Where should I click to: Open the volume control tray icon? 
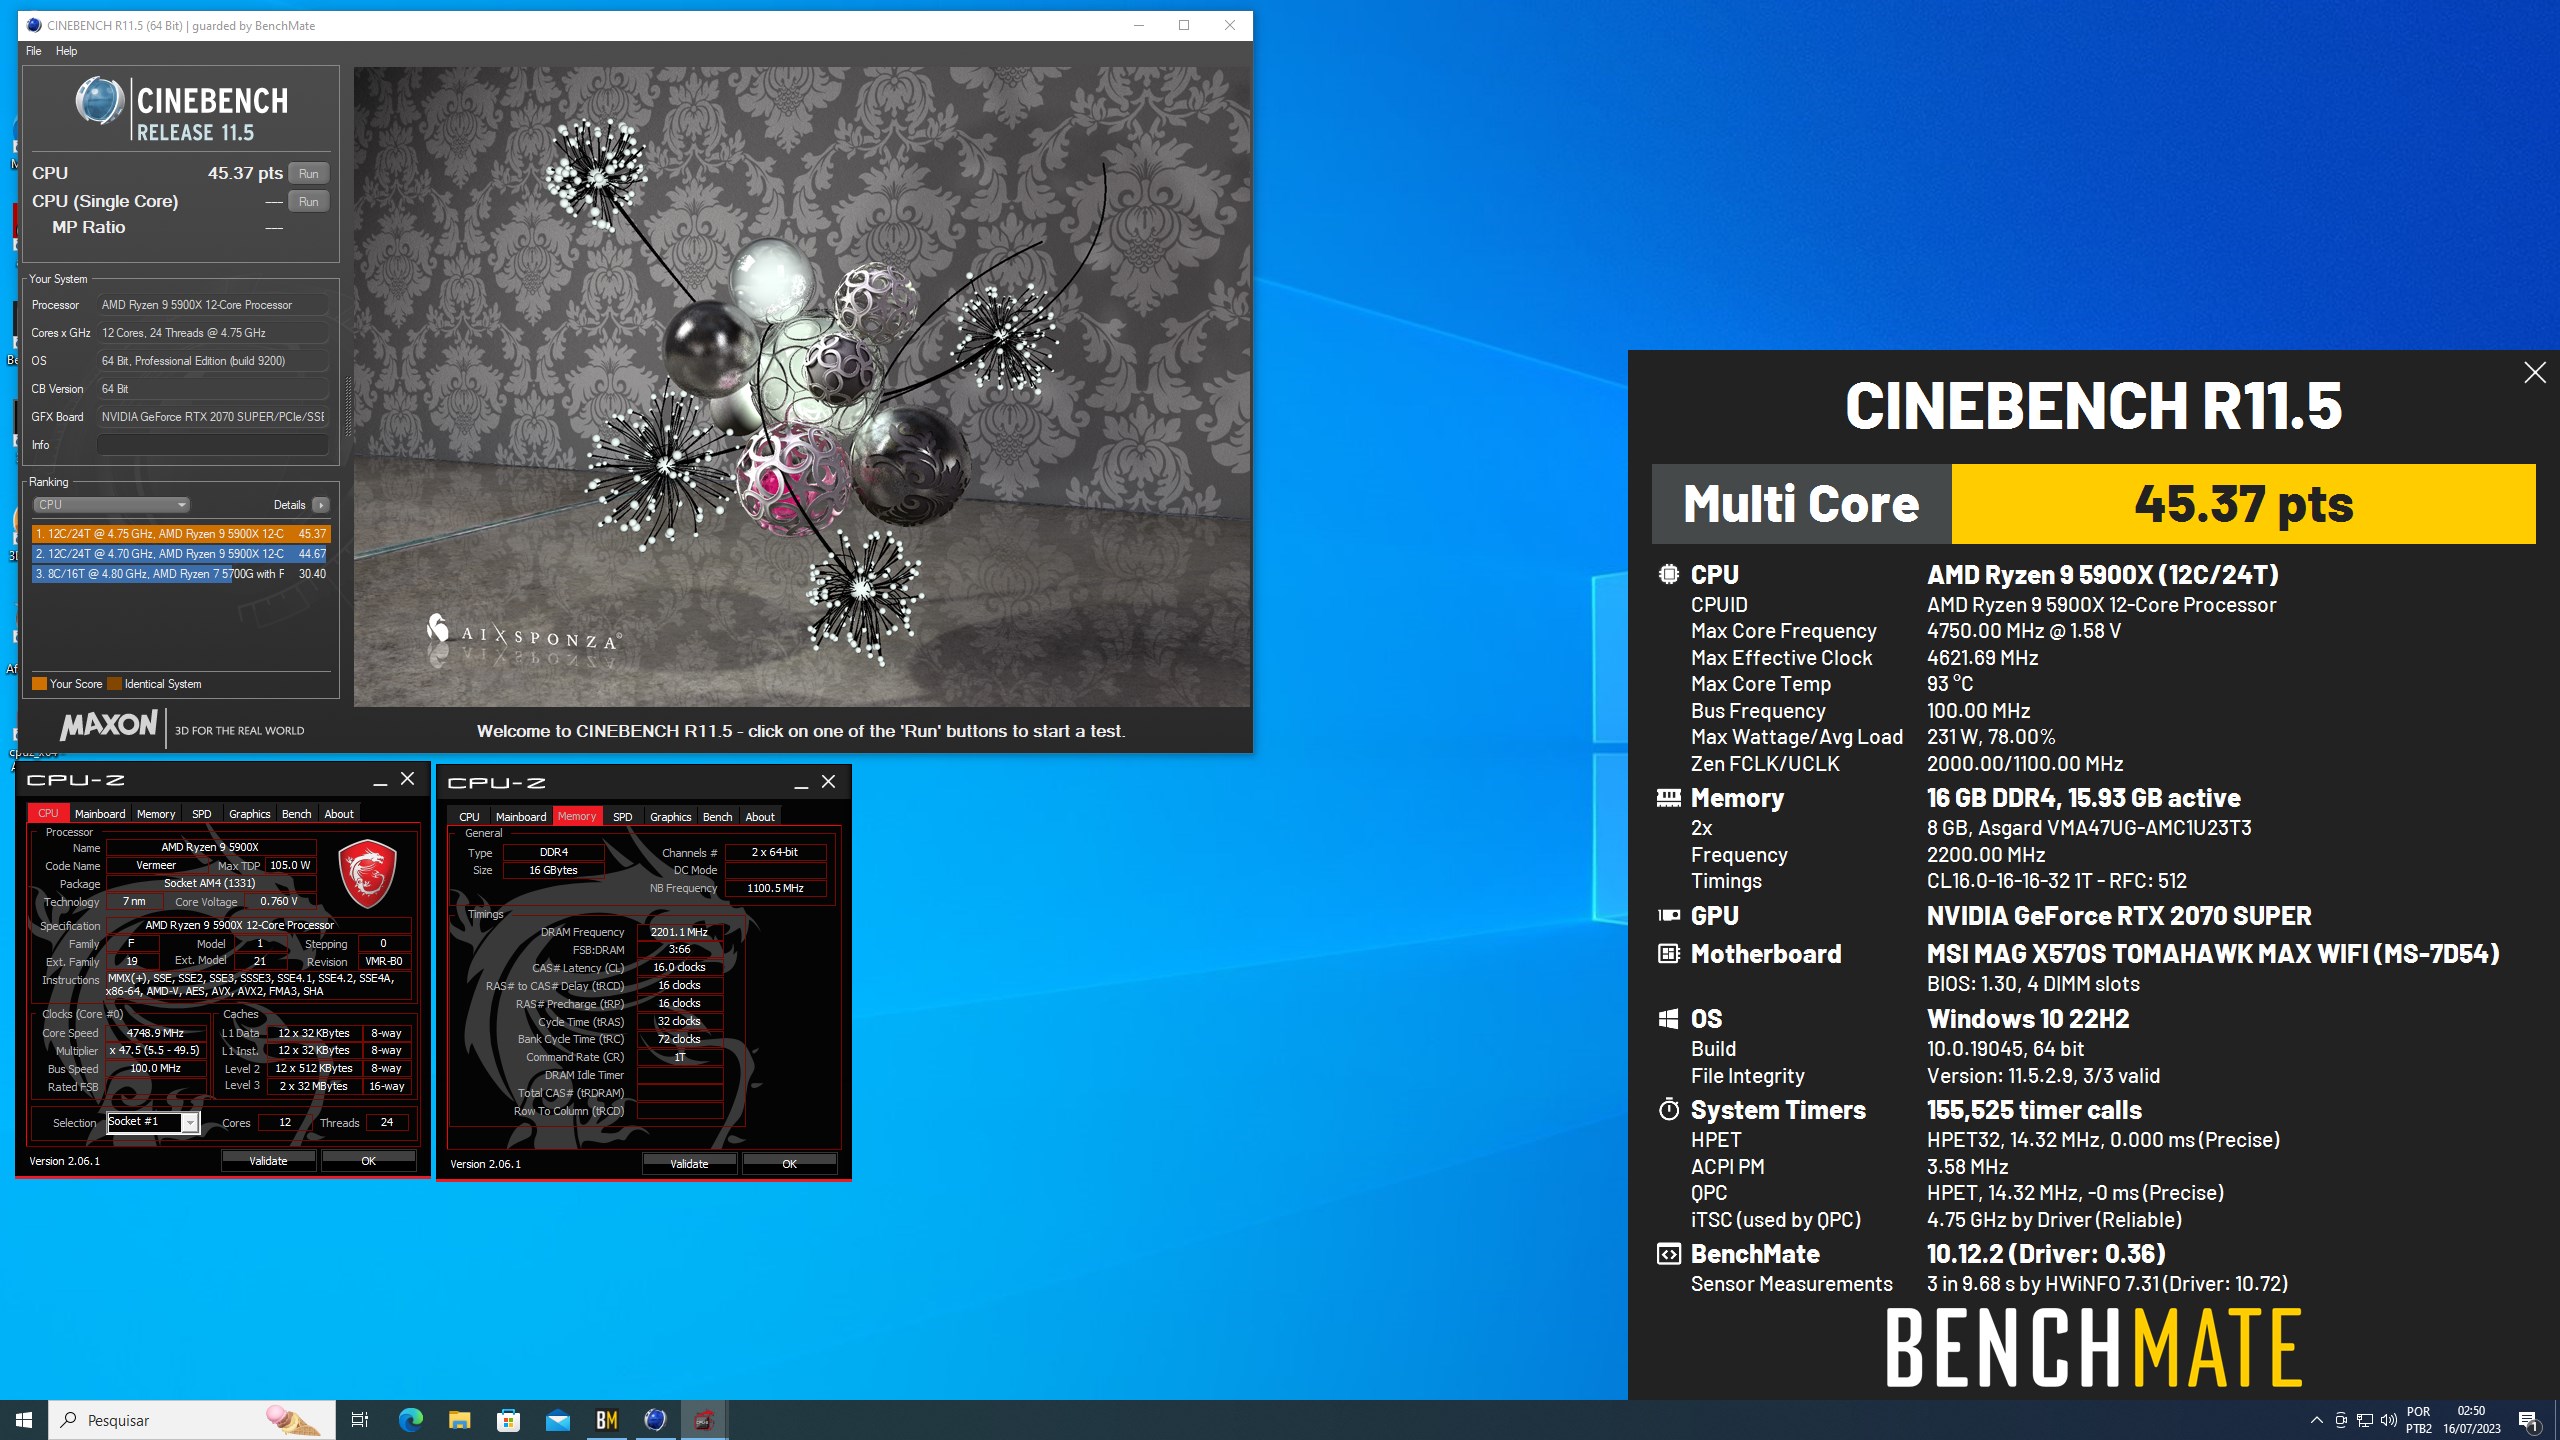pos(2389,1420)
